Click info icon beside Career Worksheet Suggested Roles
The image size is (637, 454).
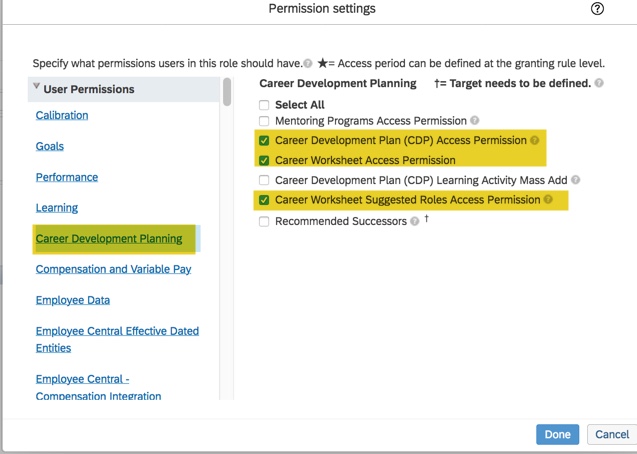pyautogui.click(x=548, y=200)
